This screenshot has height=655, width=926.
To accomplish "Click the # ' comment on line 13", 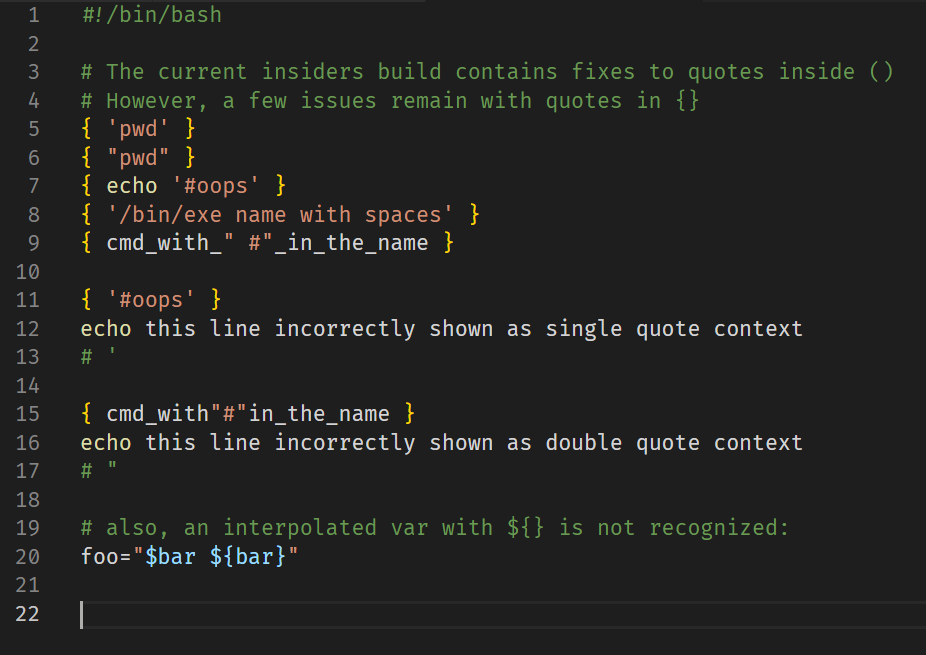I will click(95, 356).
